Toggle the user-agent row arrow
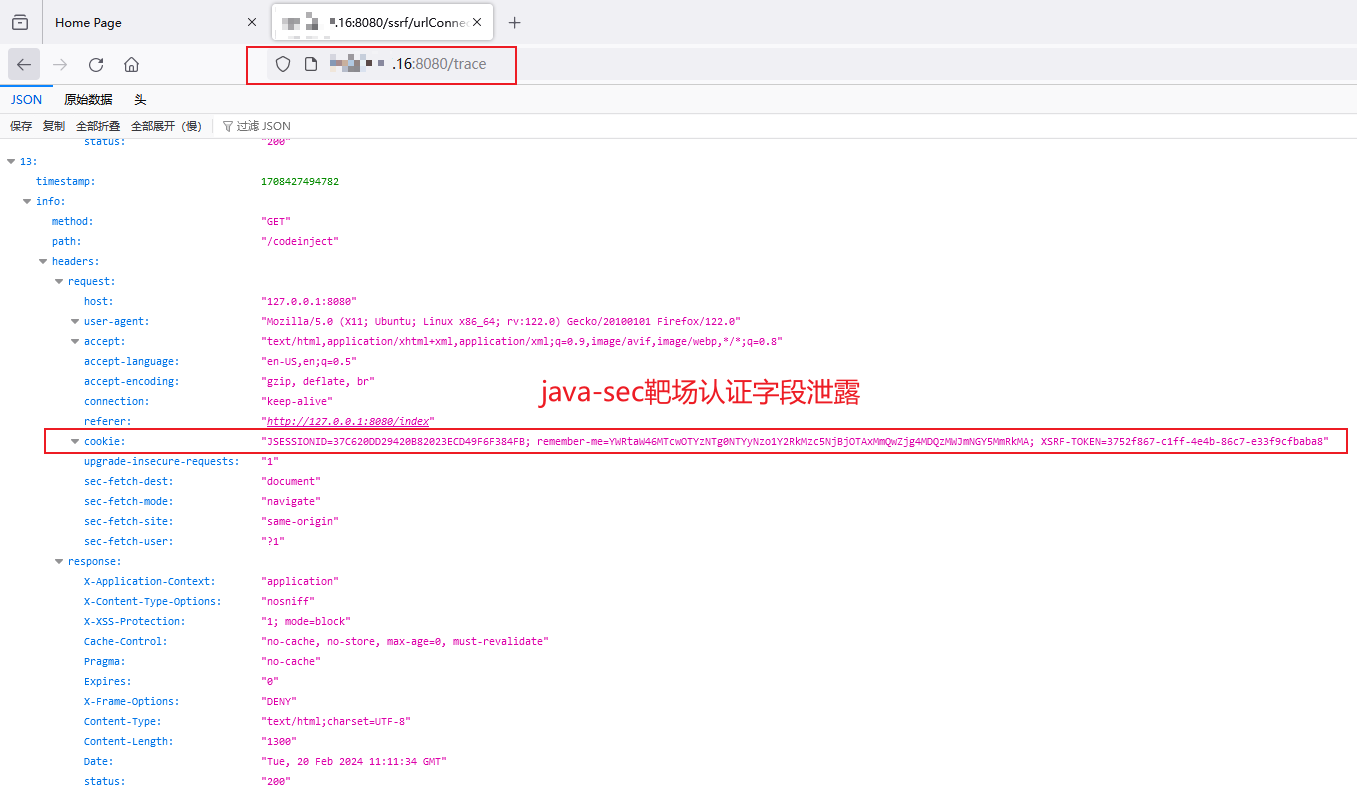Viewport: 1357px width, 792px height. pyautogui.click(x=75, y=321)
